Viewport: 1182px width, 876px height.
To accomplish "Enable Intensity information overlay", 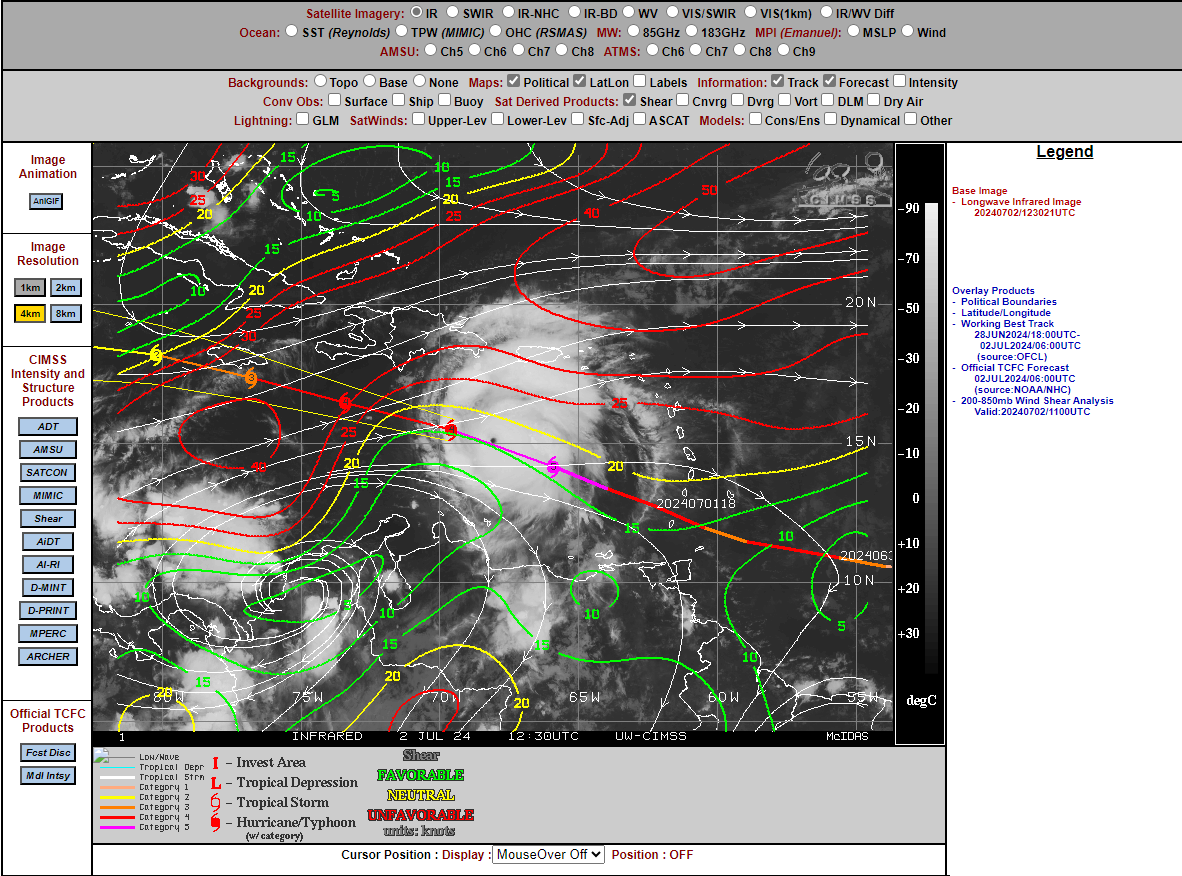I will (x=899, y=81).
